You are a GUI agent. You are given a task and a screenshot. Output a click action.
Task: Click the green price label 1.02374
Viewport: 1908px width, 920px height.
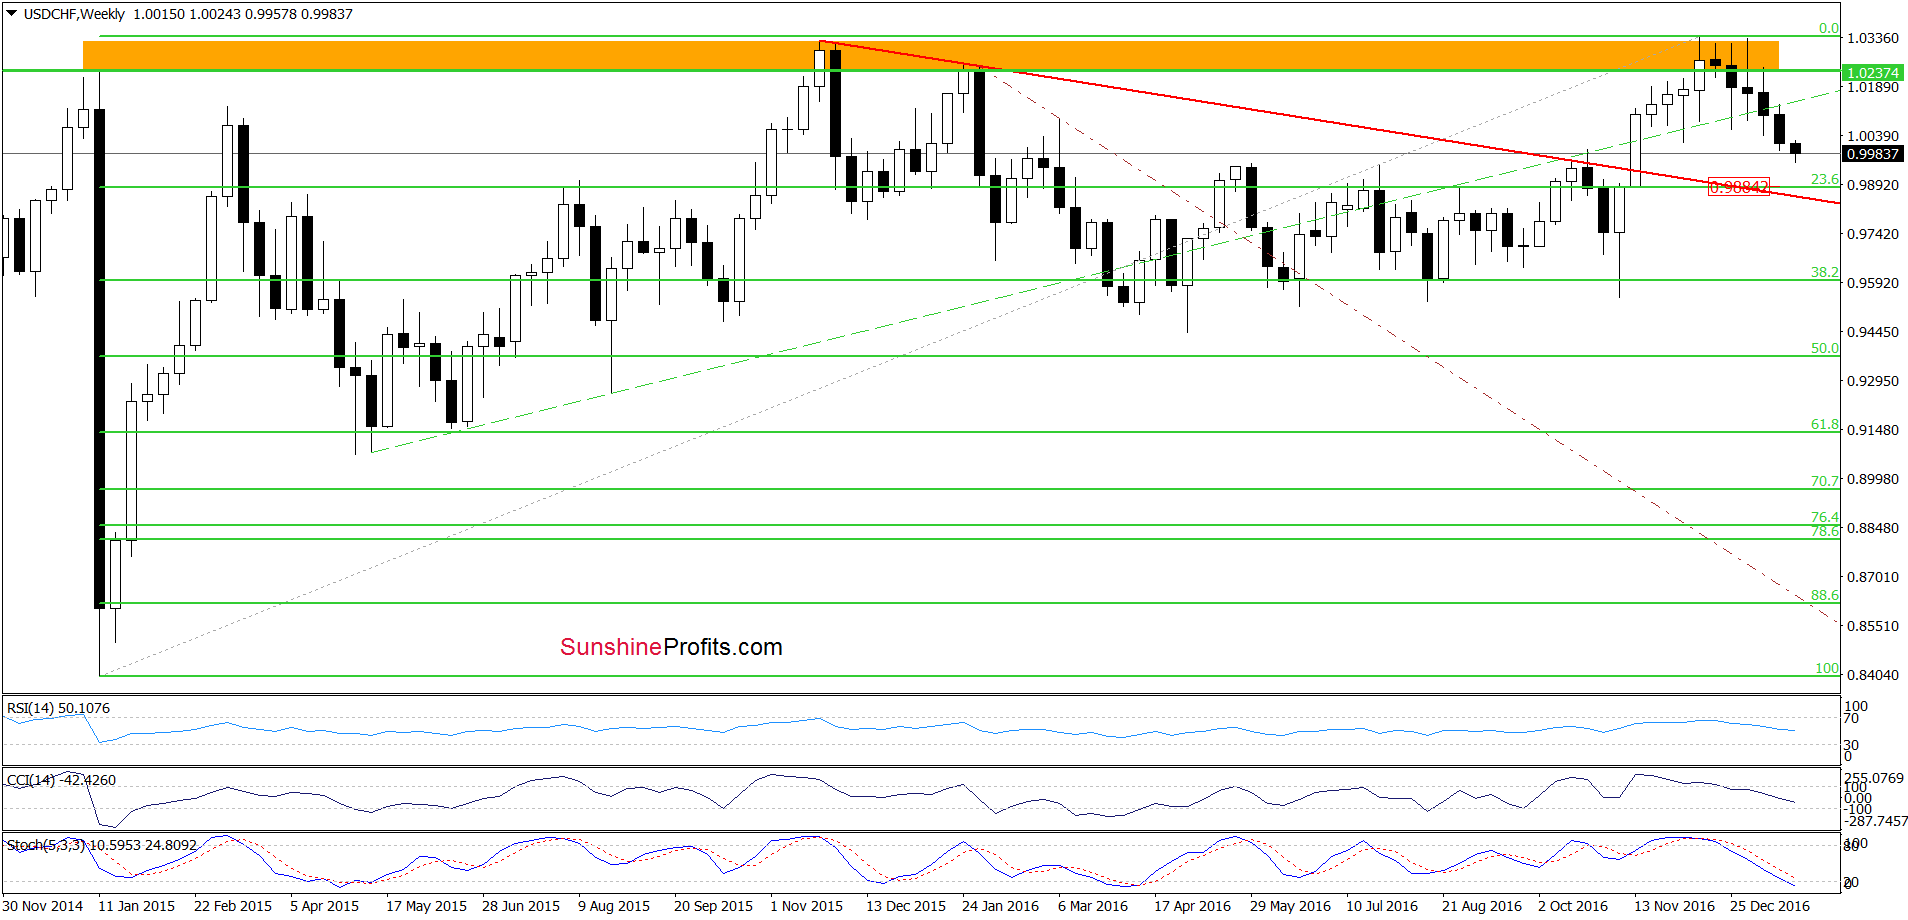click(x=1872, y=73)
